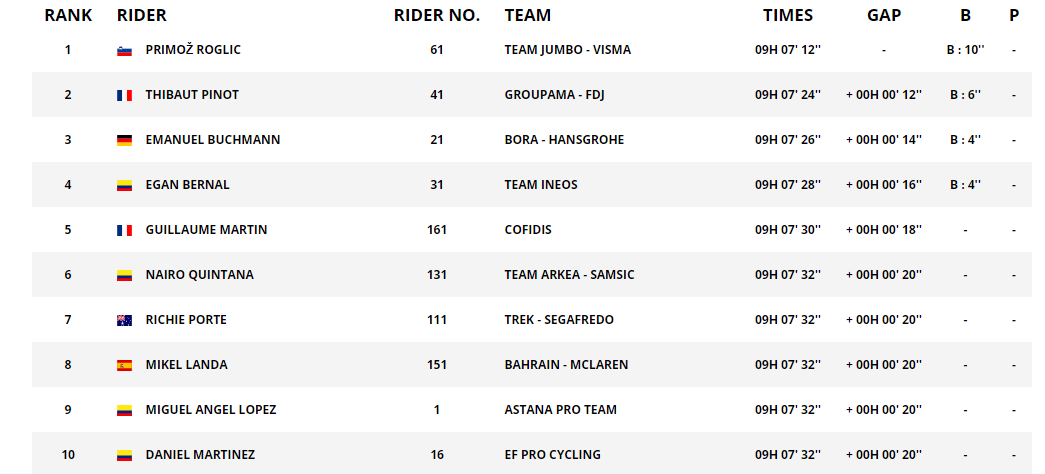
Task: Click the TEAM column header
Action: (x=528, y=15)
